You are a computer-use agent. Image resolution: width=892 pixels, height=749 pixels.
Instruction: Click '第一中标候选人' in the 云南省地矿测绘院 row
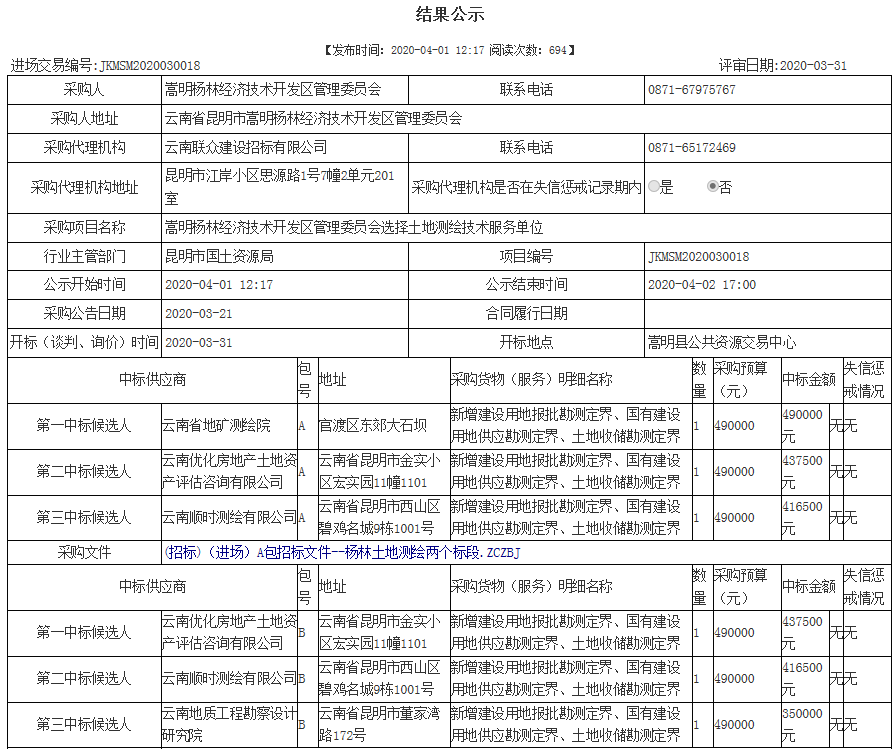[84, 426]
